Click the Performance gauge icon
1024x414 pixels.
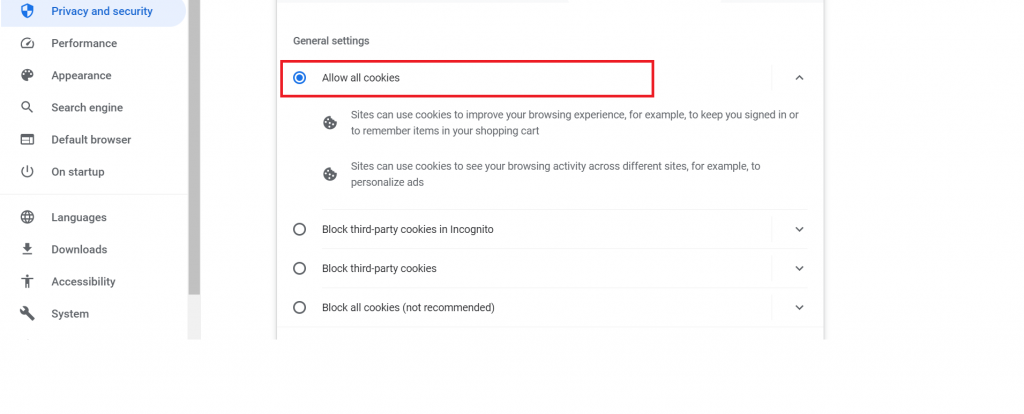(x=28, y=43)
